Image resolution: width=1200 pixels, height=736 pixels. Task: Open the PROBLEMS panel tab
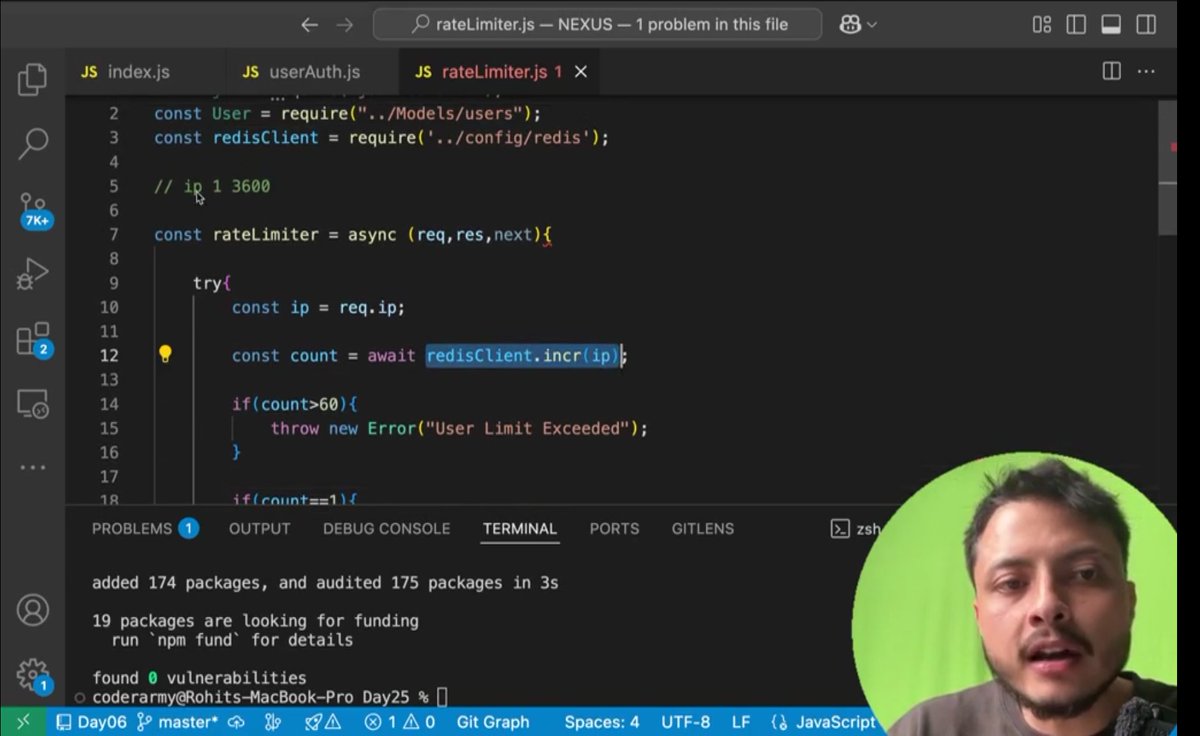144,528
